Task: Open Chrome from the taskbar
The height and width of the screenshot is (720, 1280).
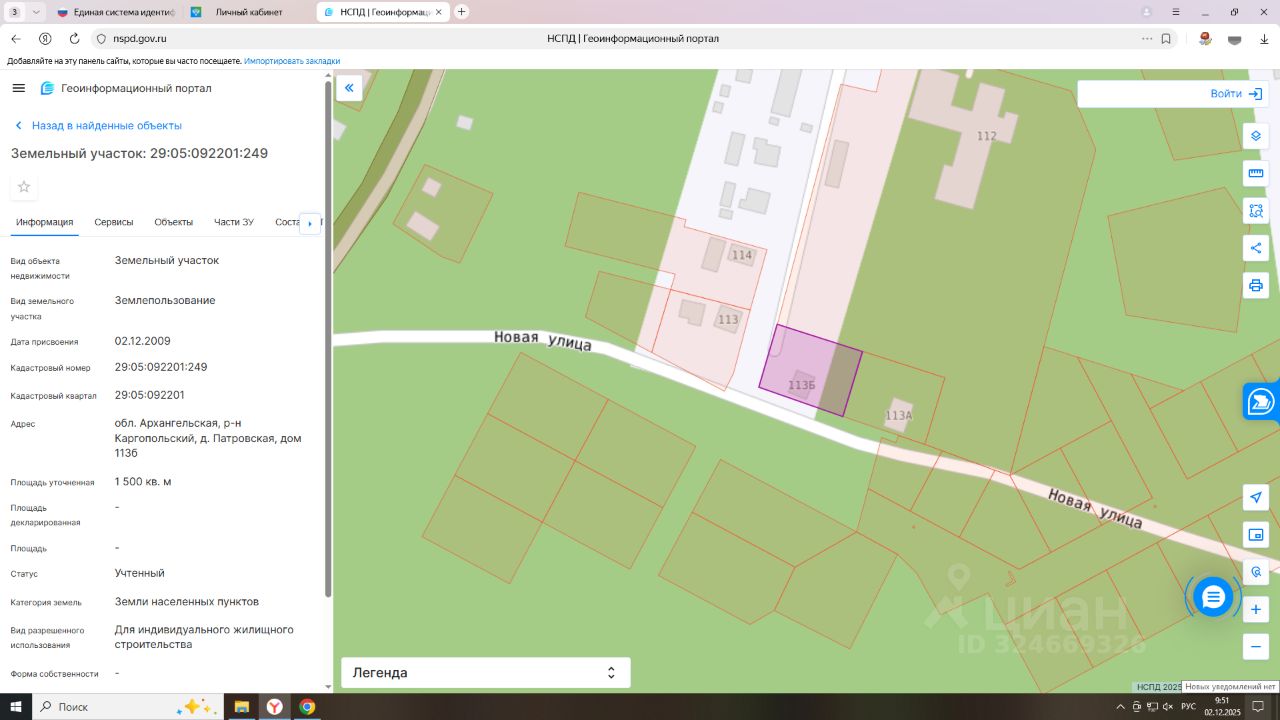Action: [x=307, y=707]
